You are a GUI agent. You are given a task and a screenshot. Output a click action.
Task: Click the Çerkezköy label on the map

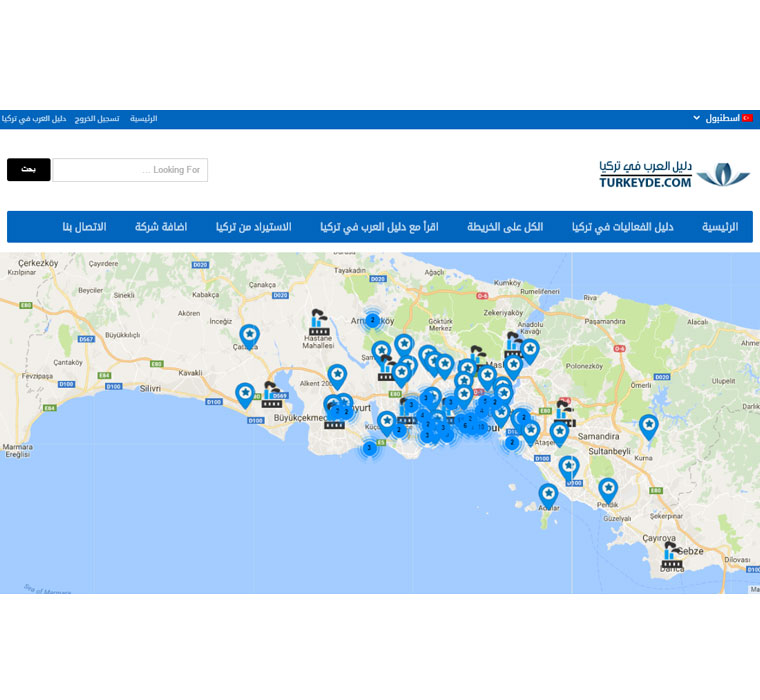[38, 263]
